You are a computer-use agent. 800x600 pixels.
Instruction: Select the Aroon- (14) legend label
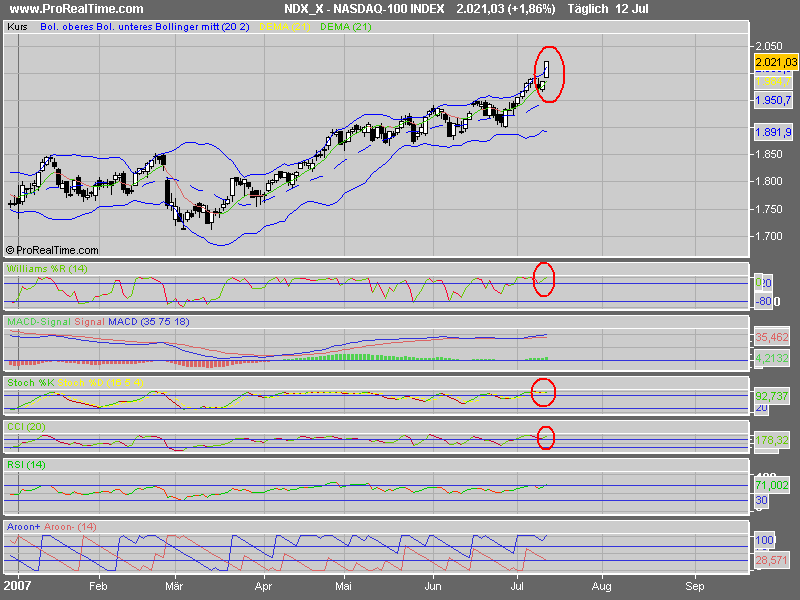(x=70, y=527)
